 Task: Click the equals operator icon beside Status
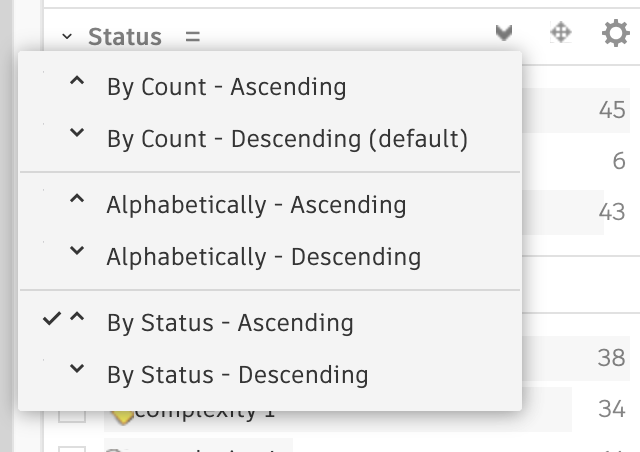pos(192,37)
